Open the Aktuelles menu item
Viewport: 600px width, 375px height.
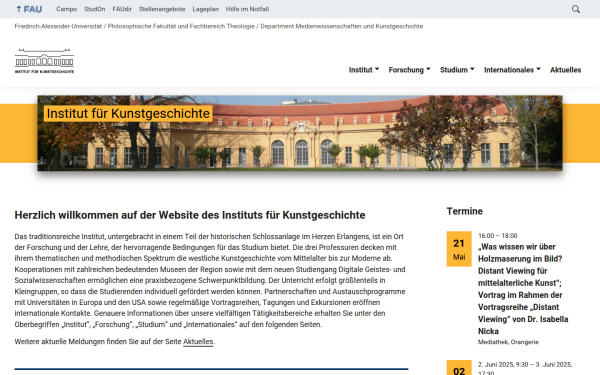[566, 70]
